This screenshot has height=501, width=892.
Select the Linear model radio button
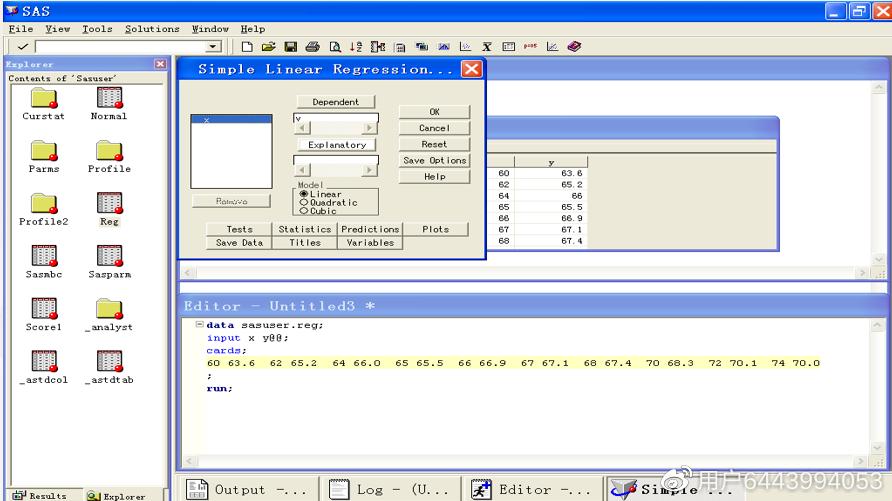[304, 194]
